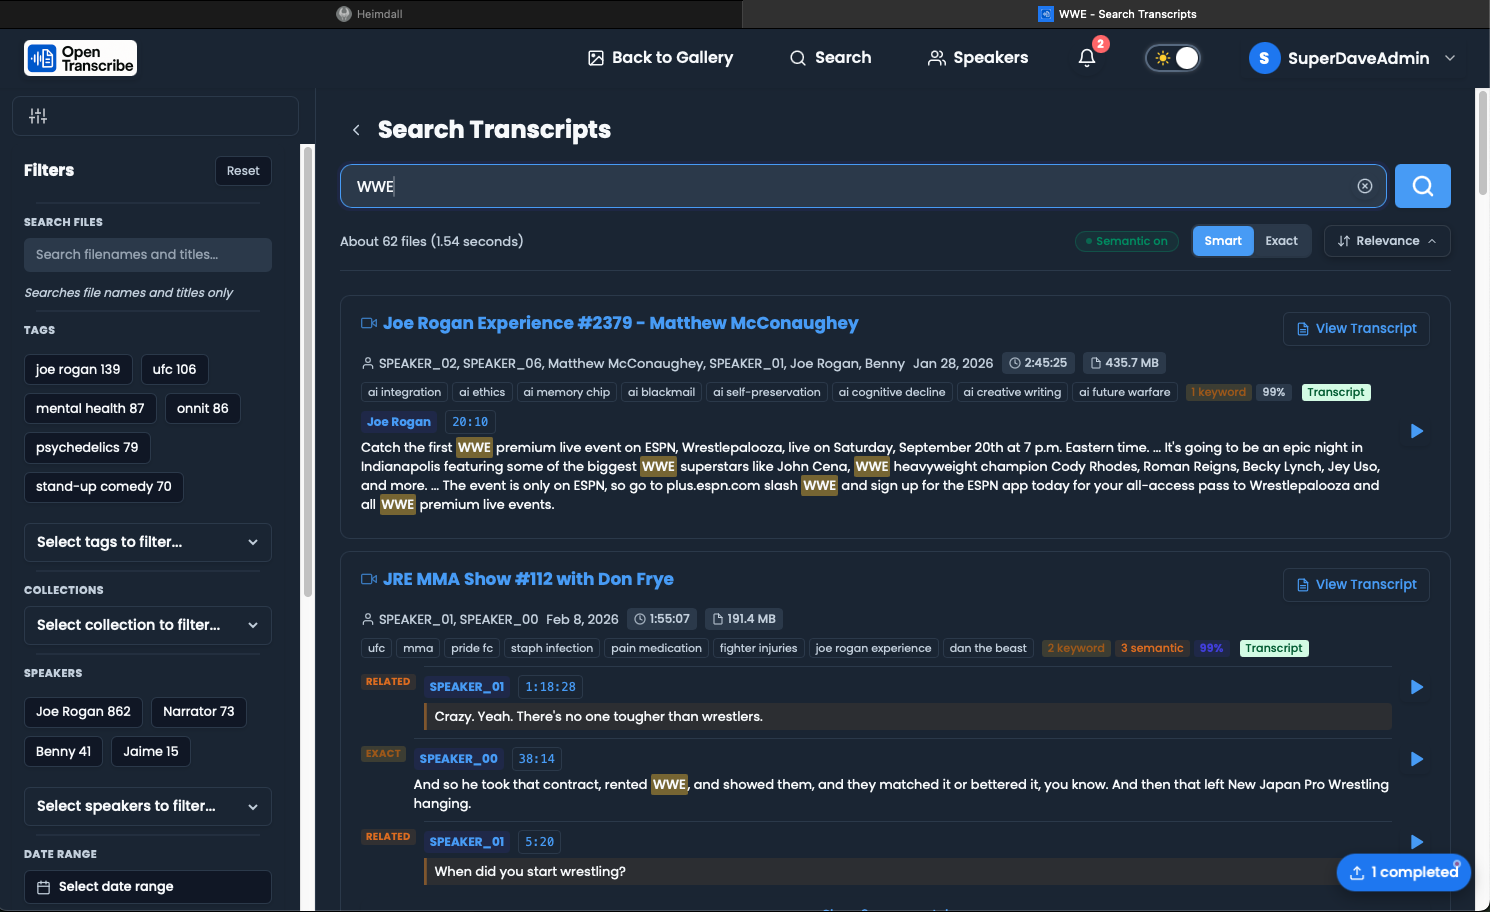Play the SPEAKER_01 1:18:28 snippet
This screenshot has width=1490, height=912.
click(1416, 687)
